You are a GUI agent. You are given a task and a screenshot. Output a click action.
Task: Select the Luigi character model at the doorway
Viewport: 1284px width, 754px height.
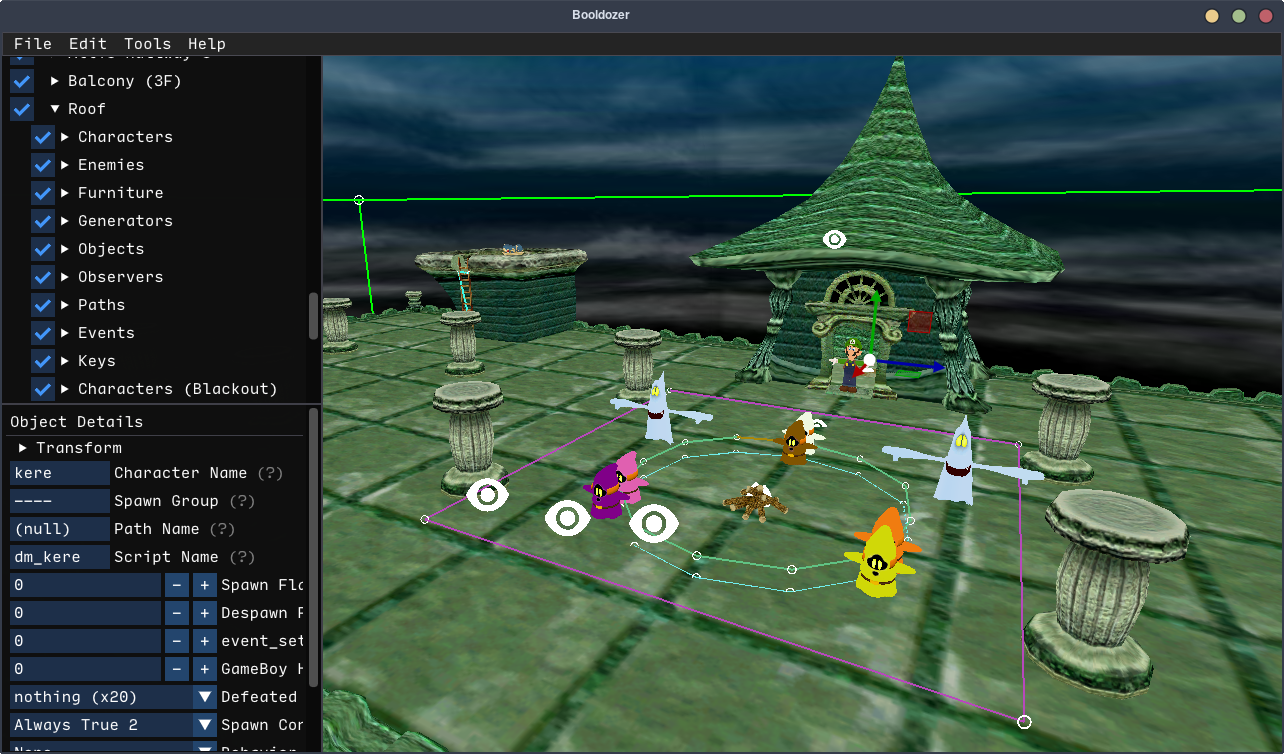pyautogui.click(x=850, y=364)
